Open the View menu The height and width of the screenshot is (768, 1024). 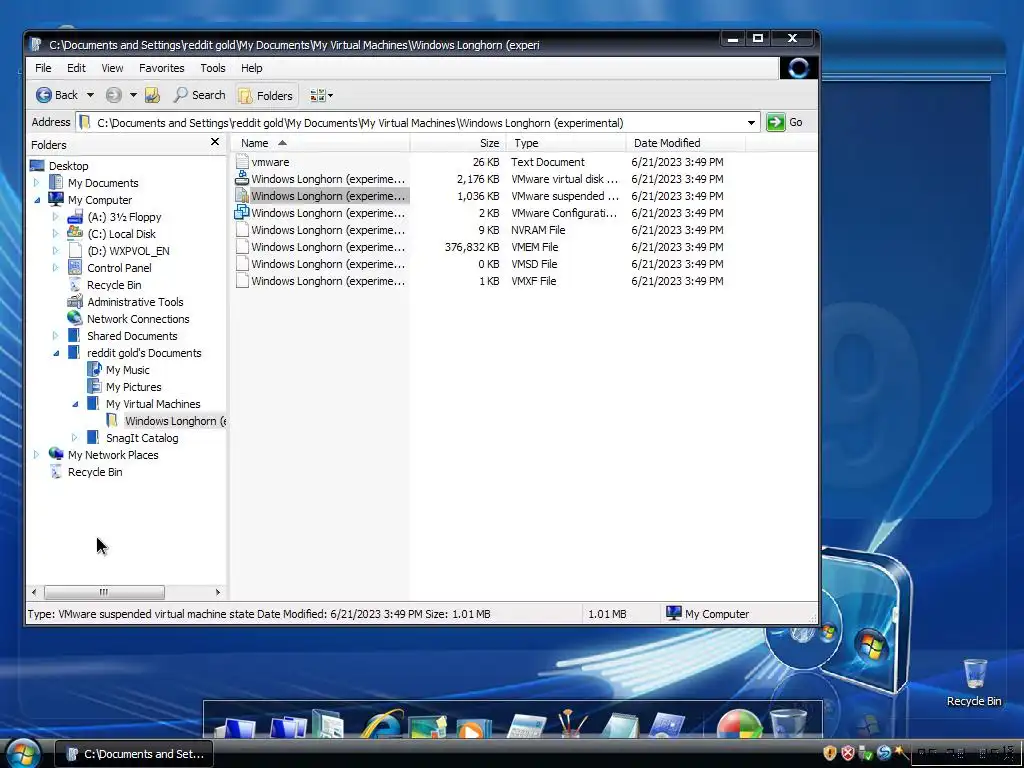[112, 68]
